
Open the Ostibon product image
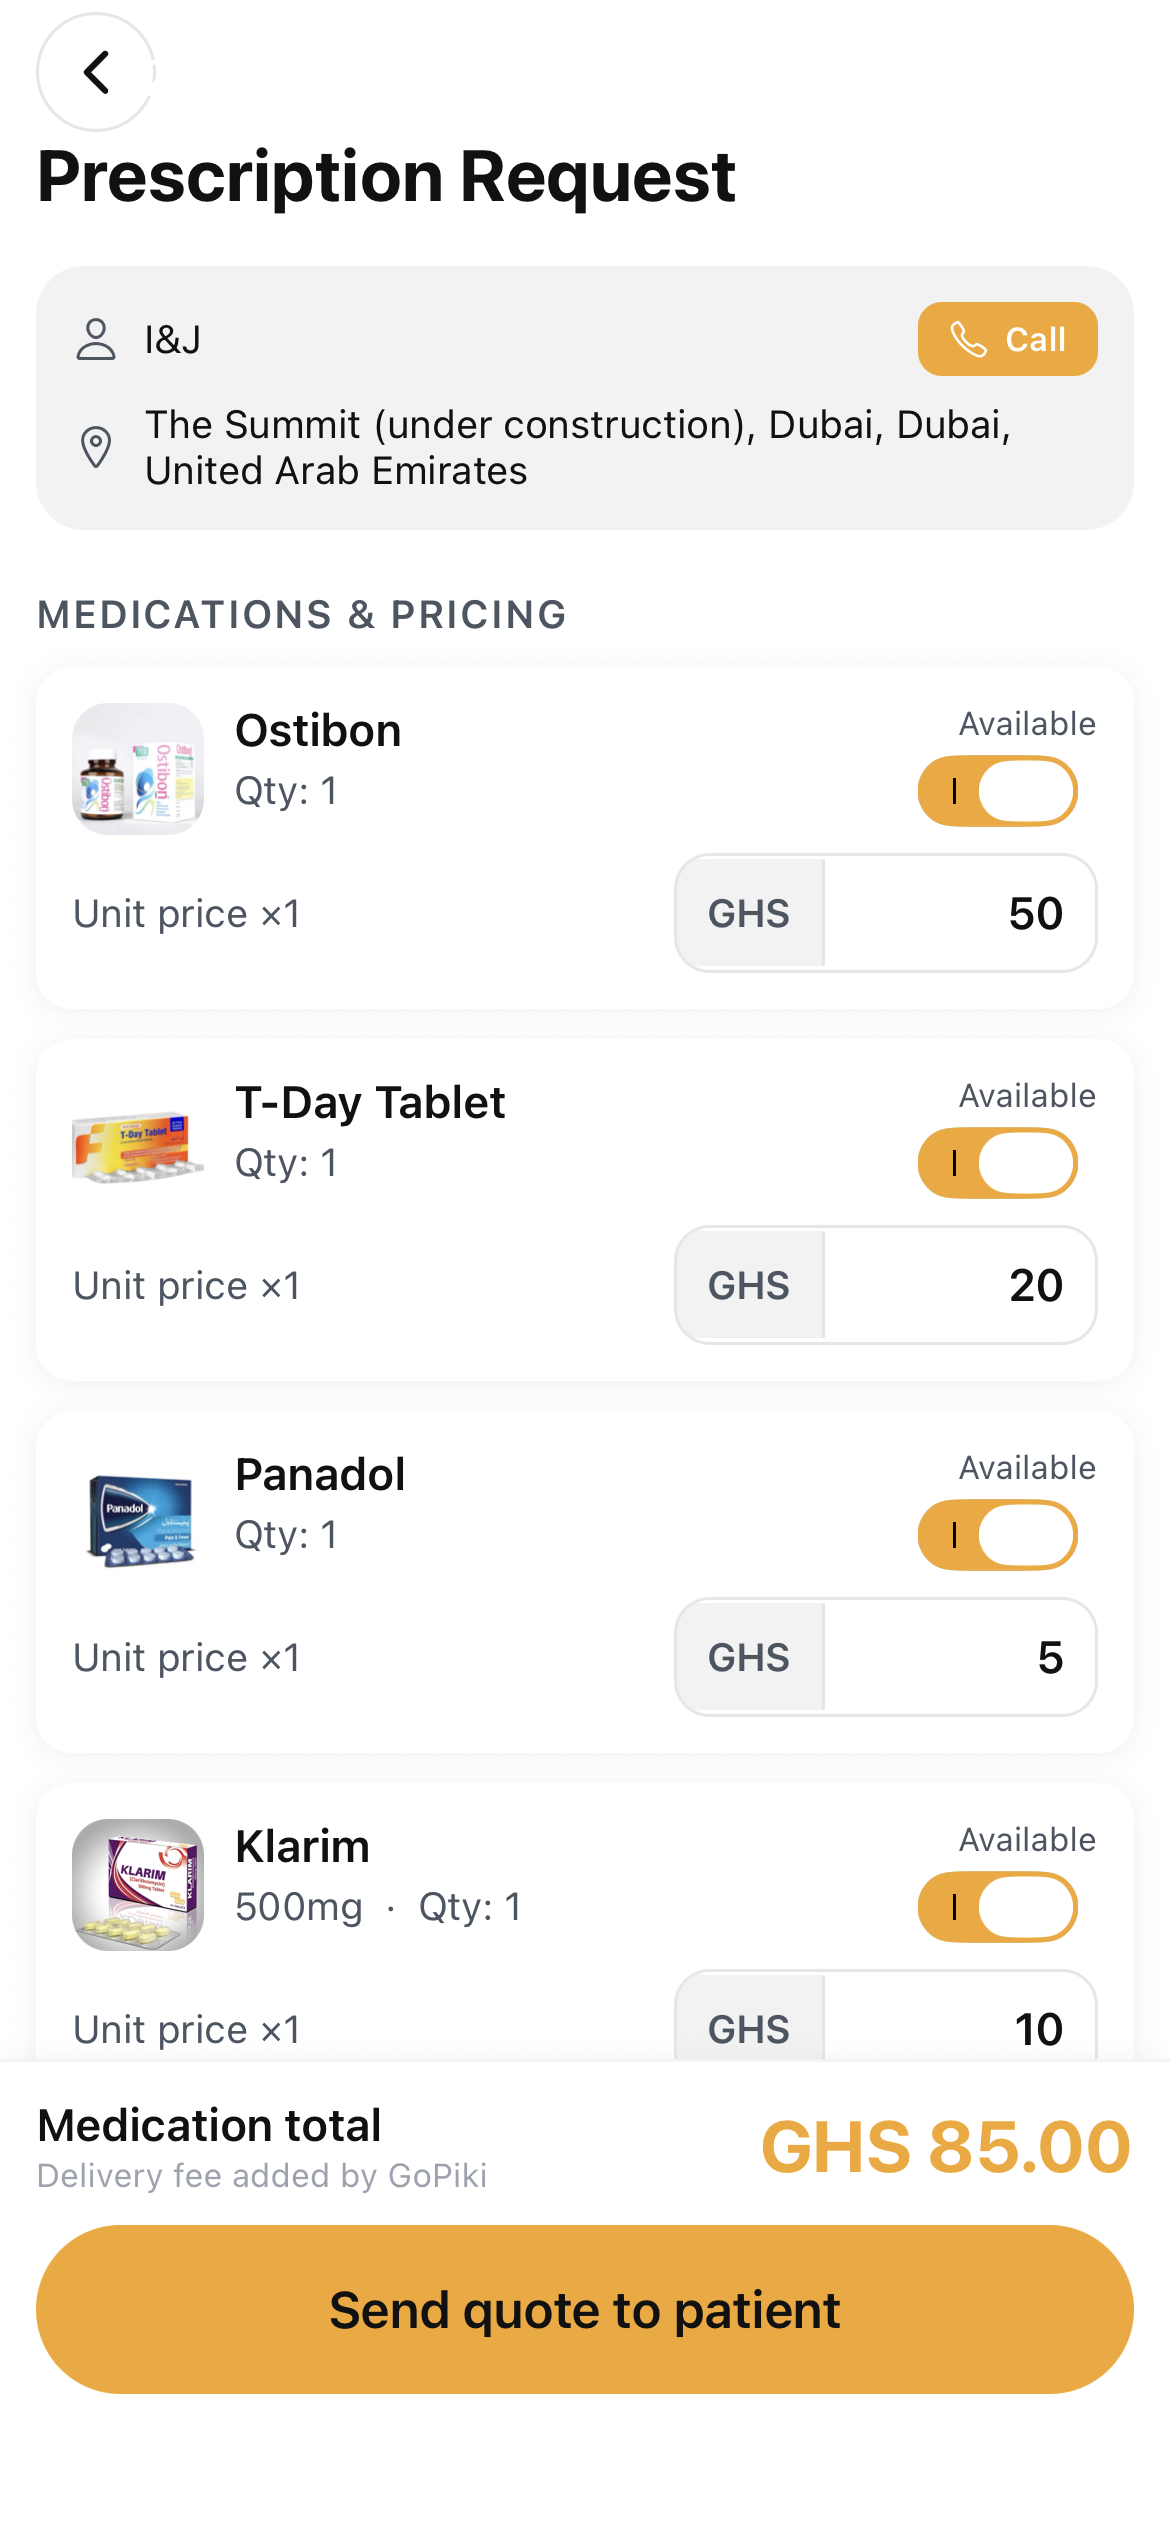138,769
